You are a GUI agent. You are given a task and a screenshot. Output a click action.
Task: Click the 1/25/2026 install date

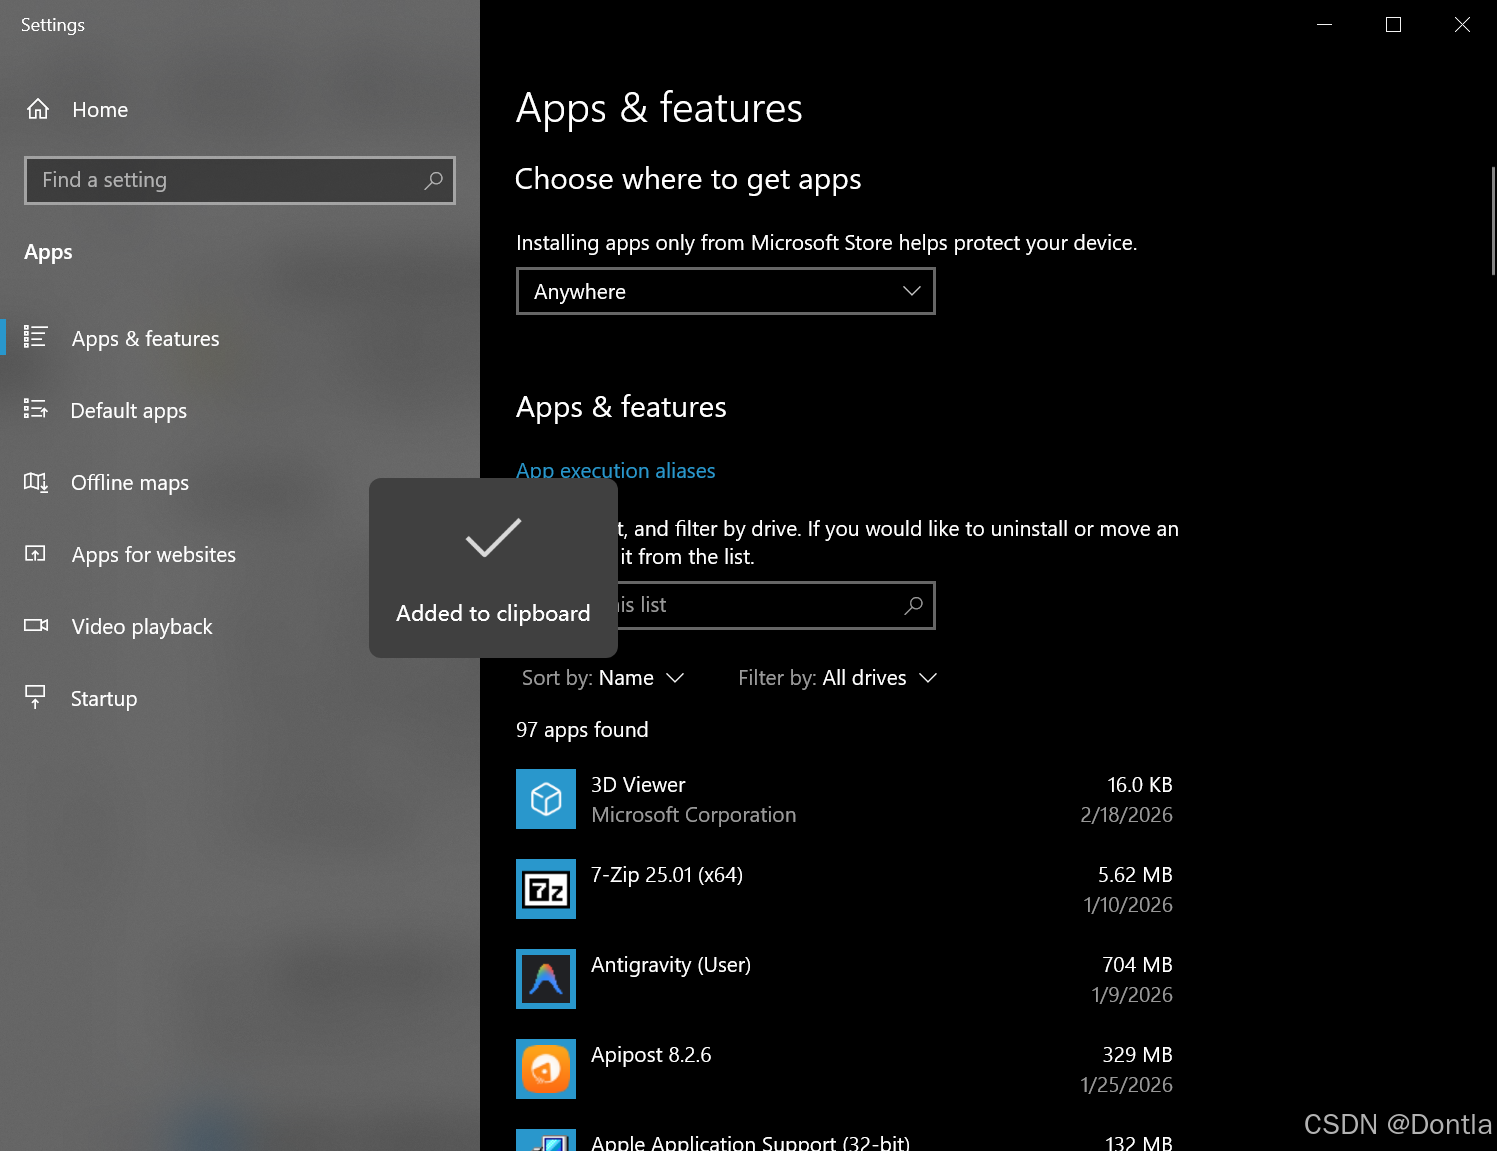pyautogui.click(x=1126, y=1085)
